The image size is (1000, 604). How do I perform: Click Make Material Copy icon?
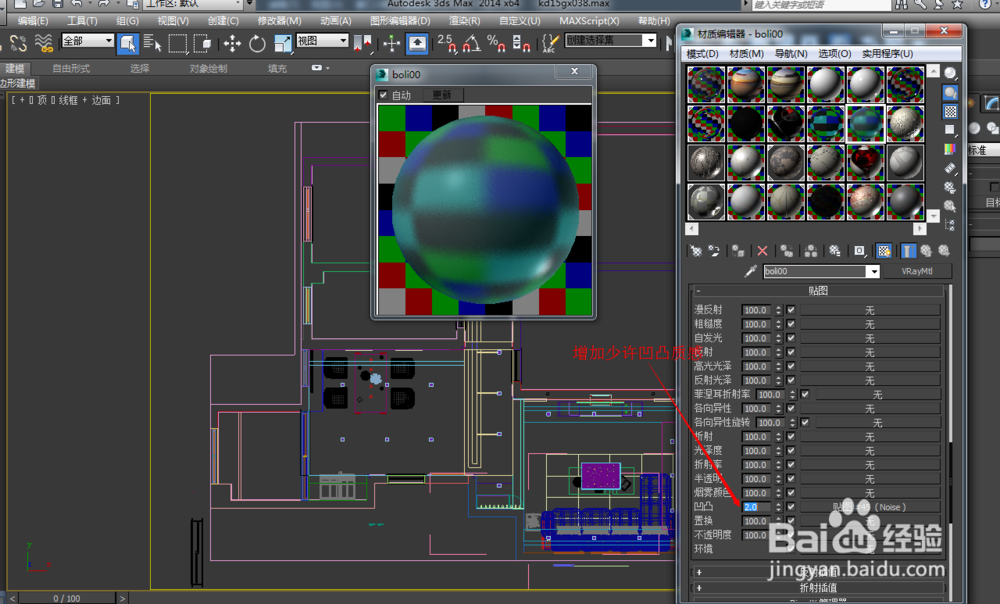tap(787, 251)
